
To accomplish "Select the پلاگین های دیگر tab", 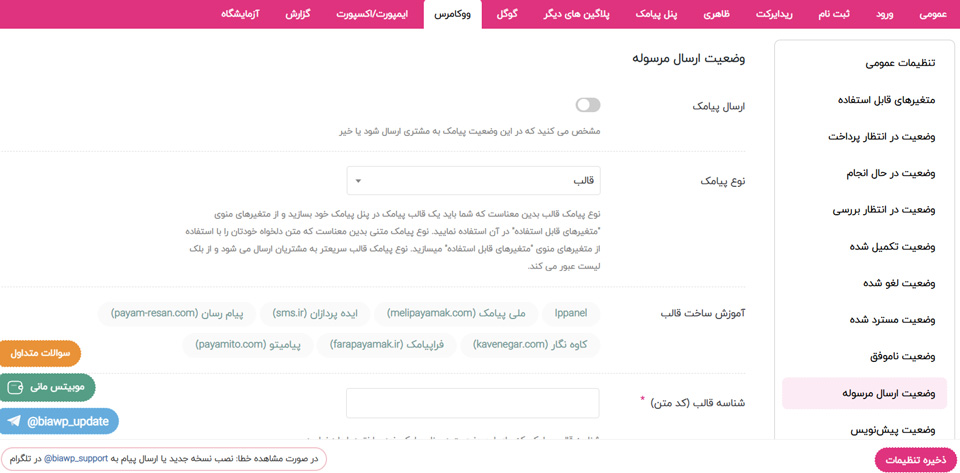I will tap(577, 14).
